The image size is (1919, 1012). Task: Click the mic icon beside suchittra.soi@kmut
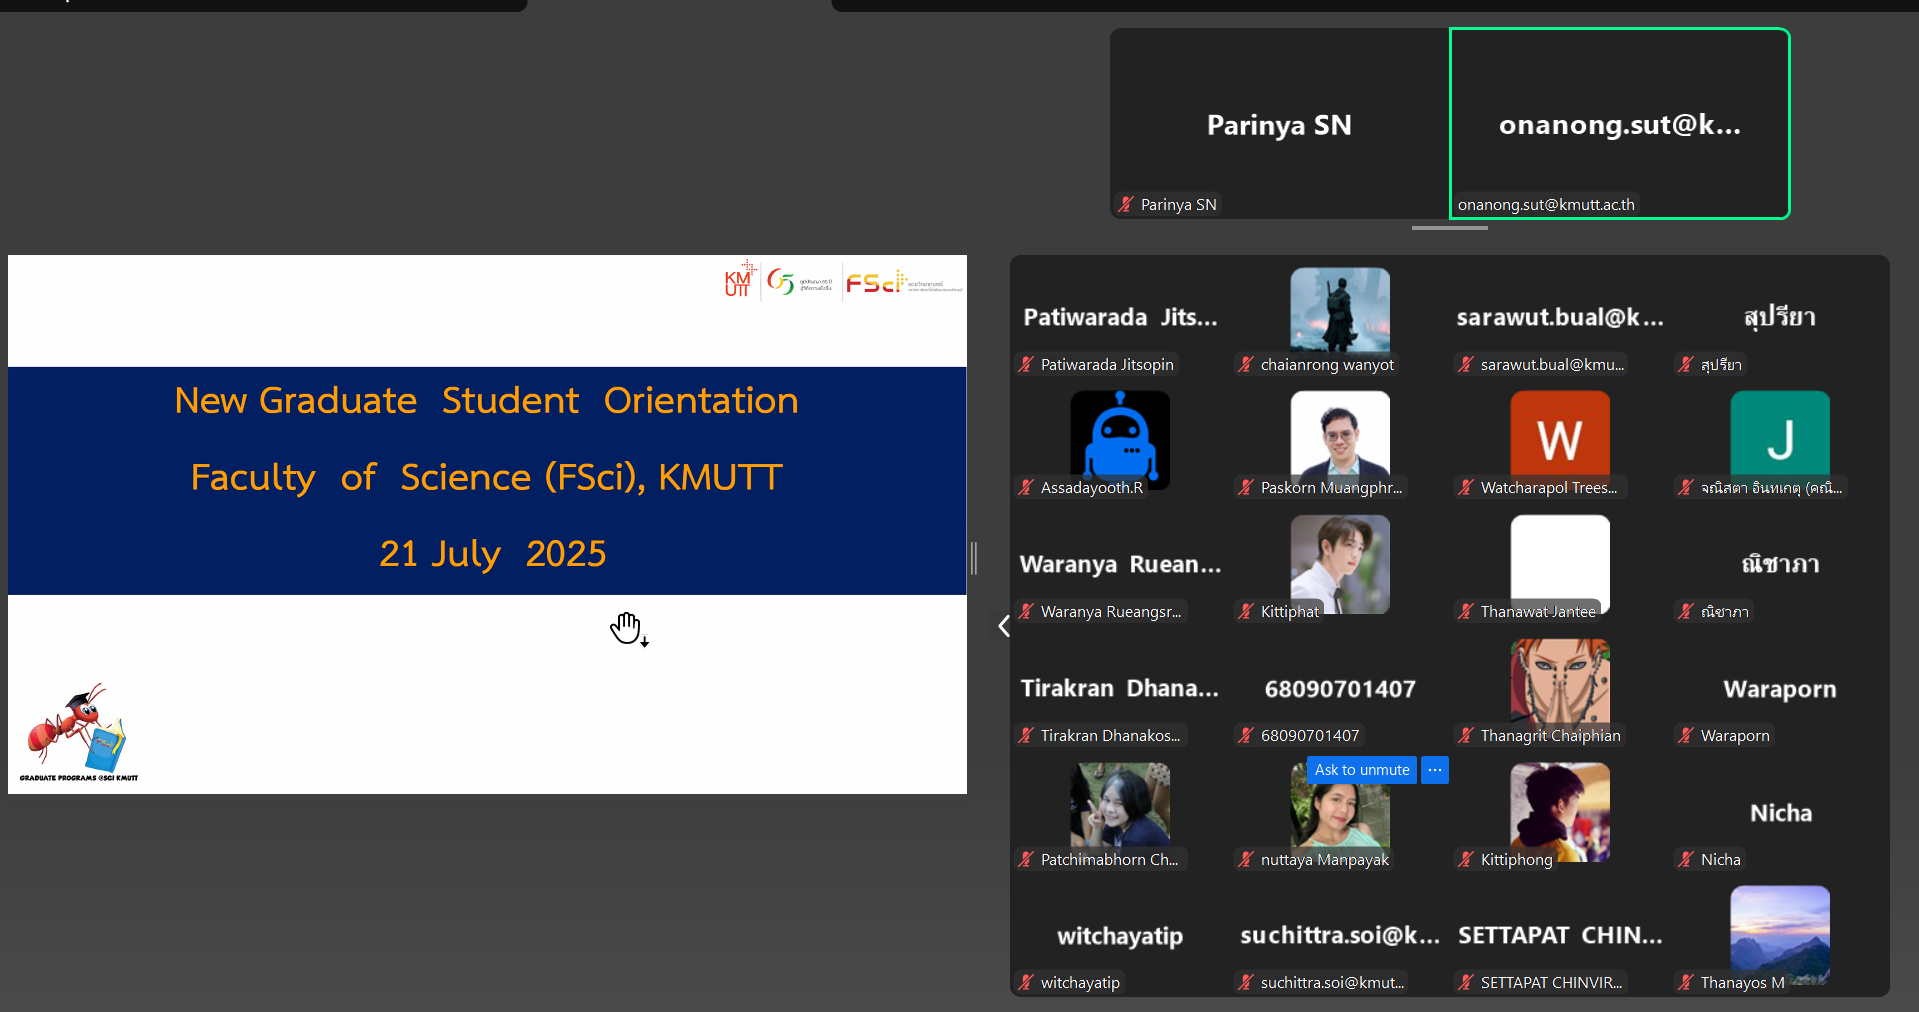coord(1247,982)
